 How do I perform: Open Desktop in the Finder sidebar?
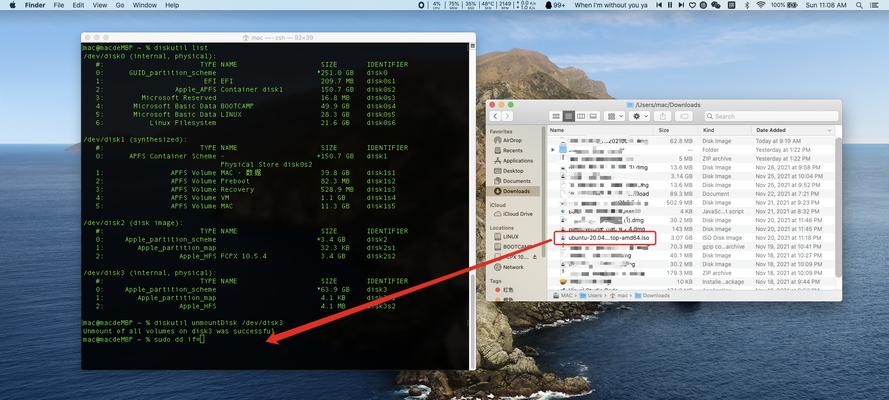click(511, 171)
